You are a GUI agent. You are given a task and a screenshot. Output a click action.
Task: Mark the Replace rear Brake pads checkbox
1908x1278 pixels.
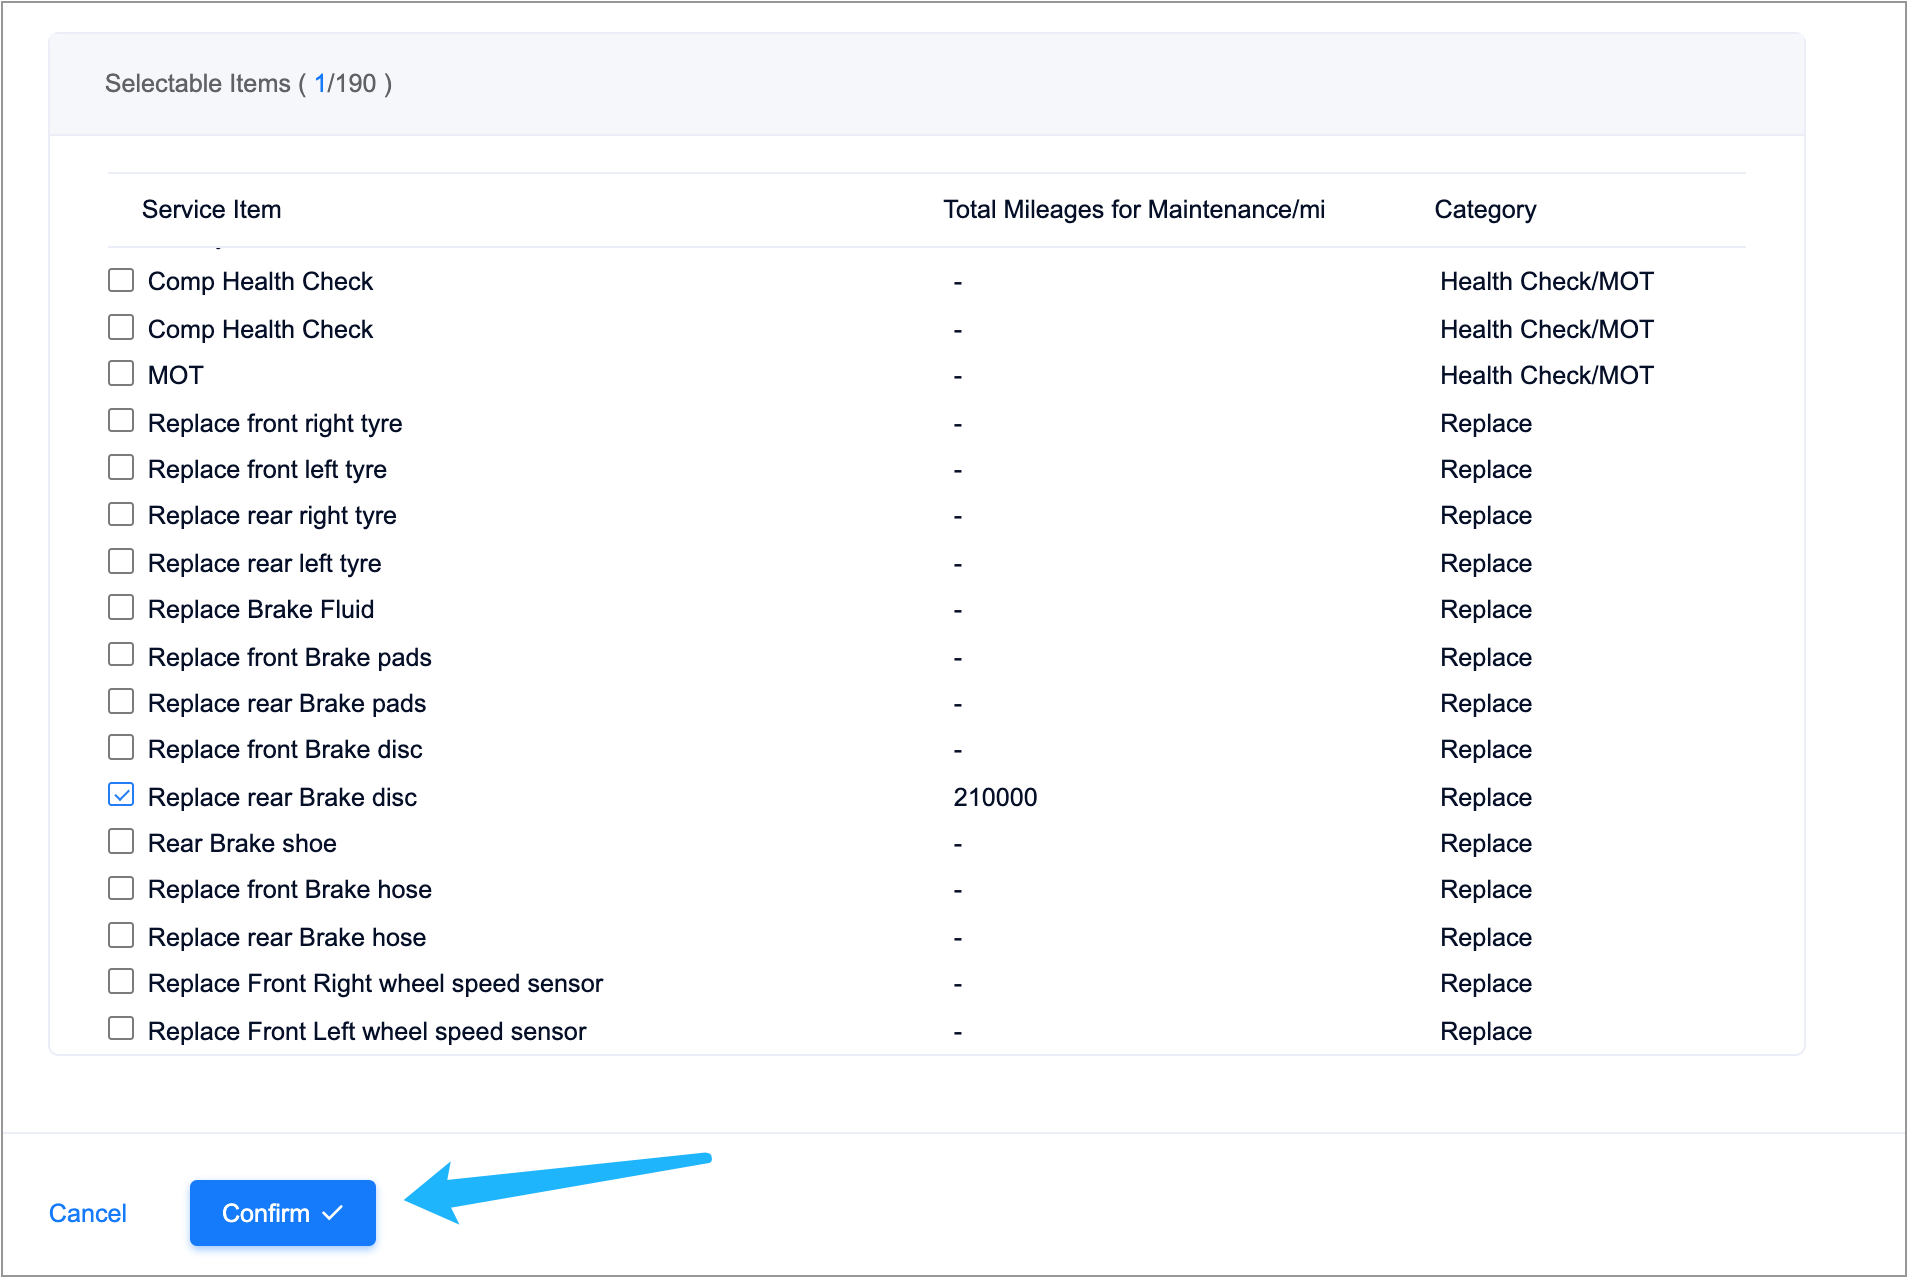coord(121,702)
